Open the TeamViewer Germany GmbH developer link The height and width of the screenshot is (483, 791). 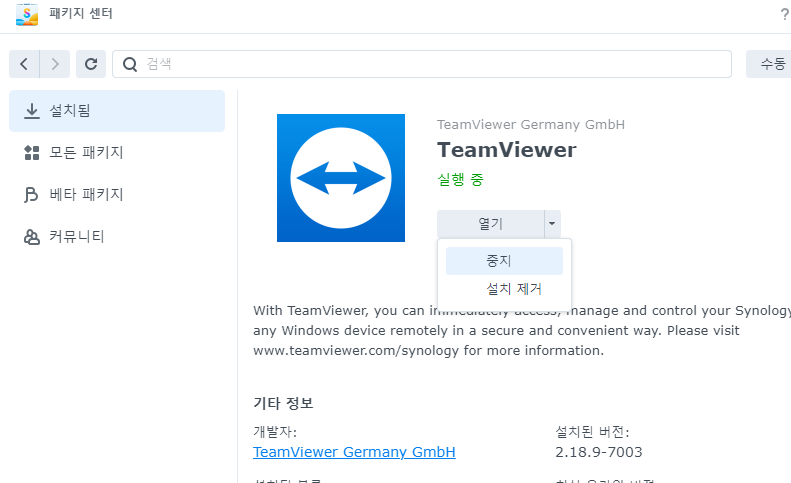click(354, 452)
